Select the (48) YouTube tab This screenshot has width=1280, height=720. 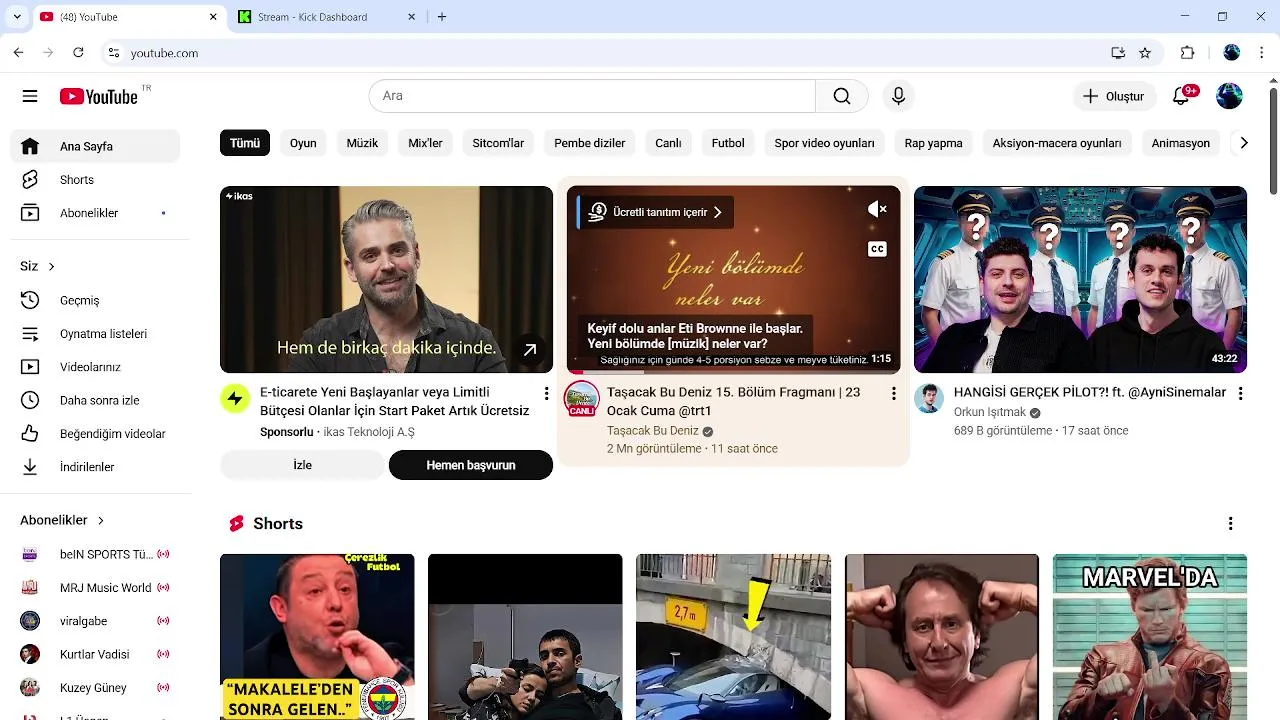pyautogui.click(x=128, y=17)
